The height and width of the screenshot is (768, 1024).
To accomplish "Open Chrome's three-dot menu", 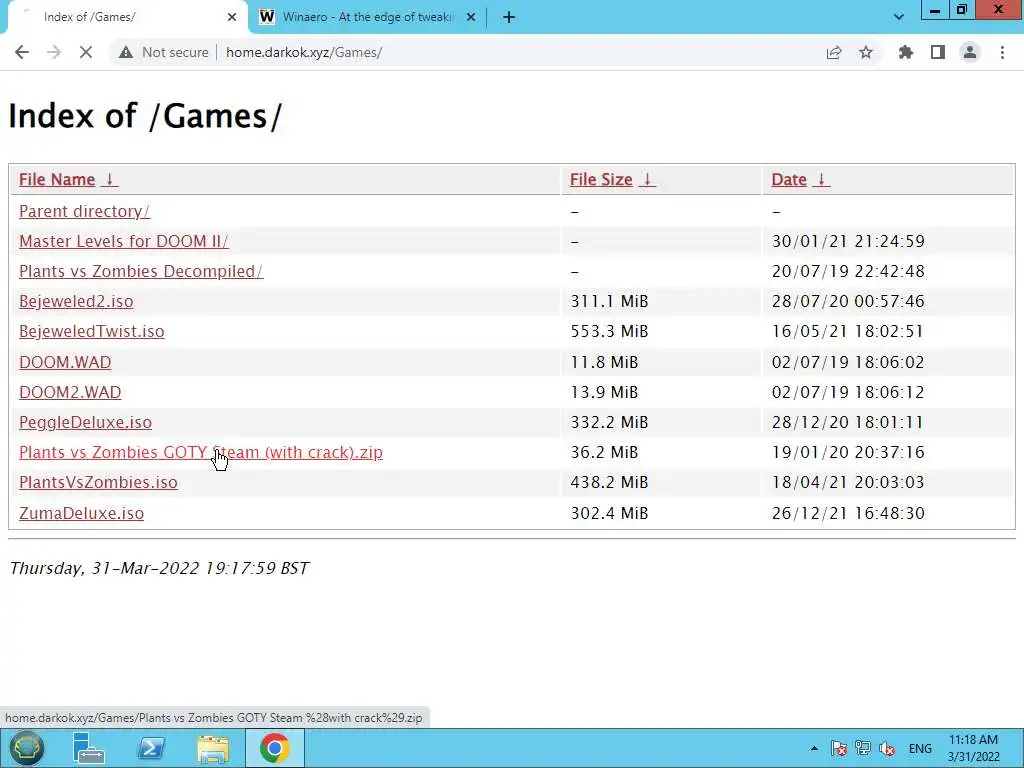I will pos(1002,52).
